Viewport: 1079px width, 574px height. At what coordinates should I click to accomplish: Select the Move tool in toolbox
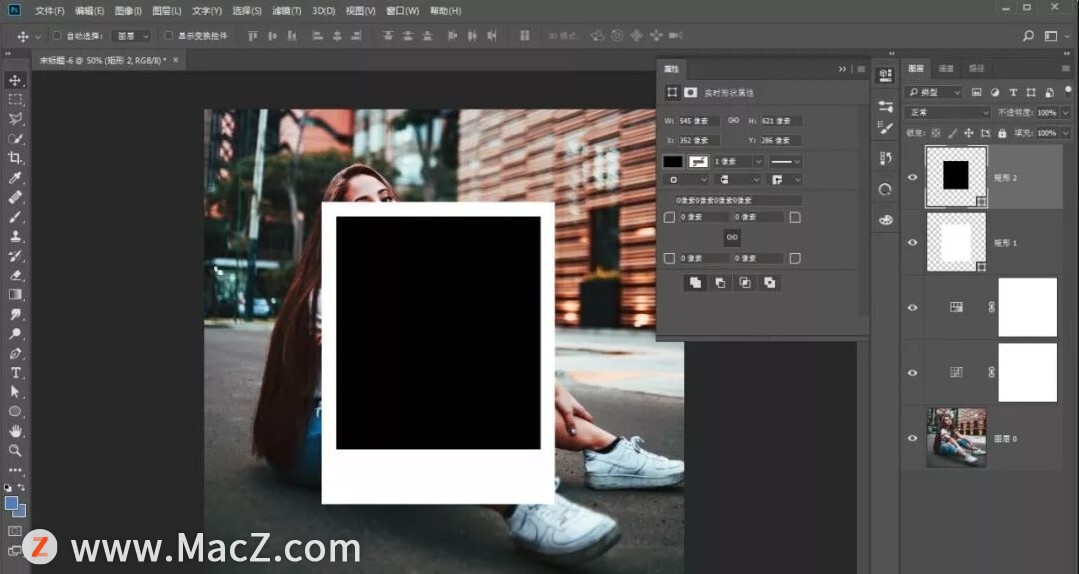[15, 80]
